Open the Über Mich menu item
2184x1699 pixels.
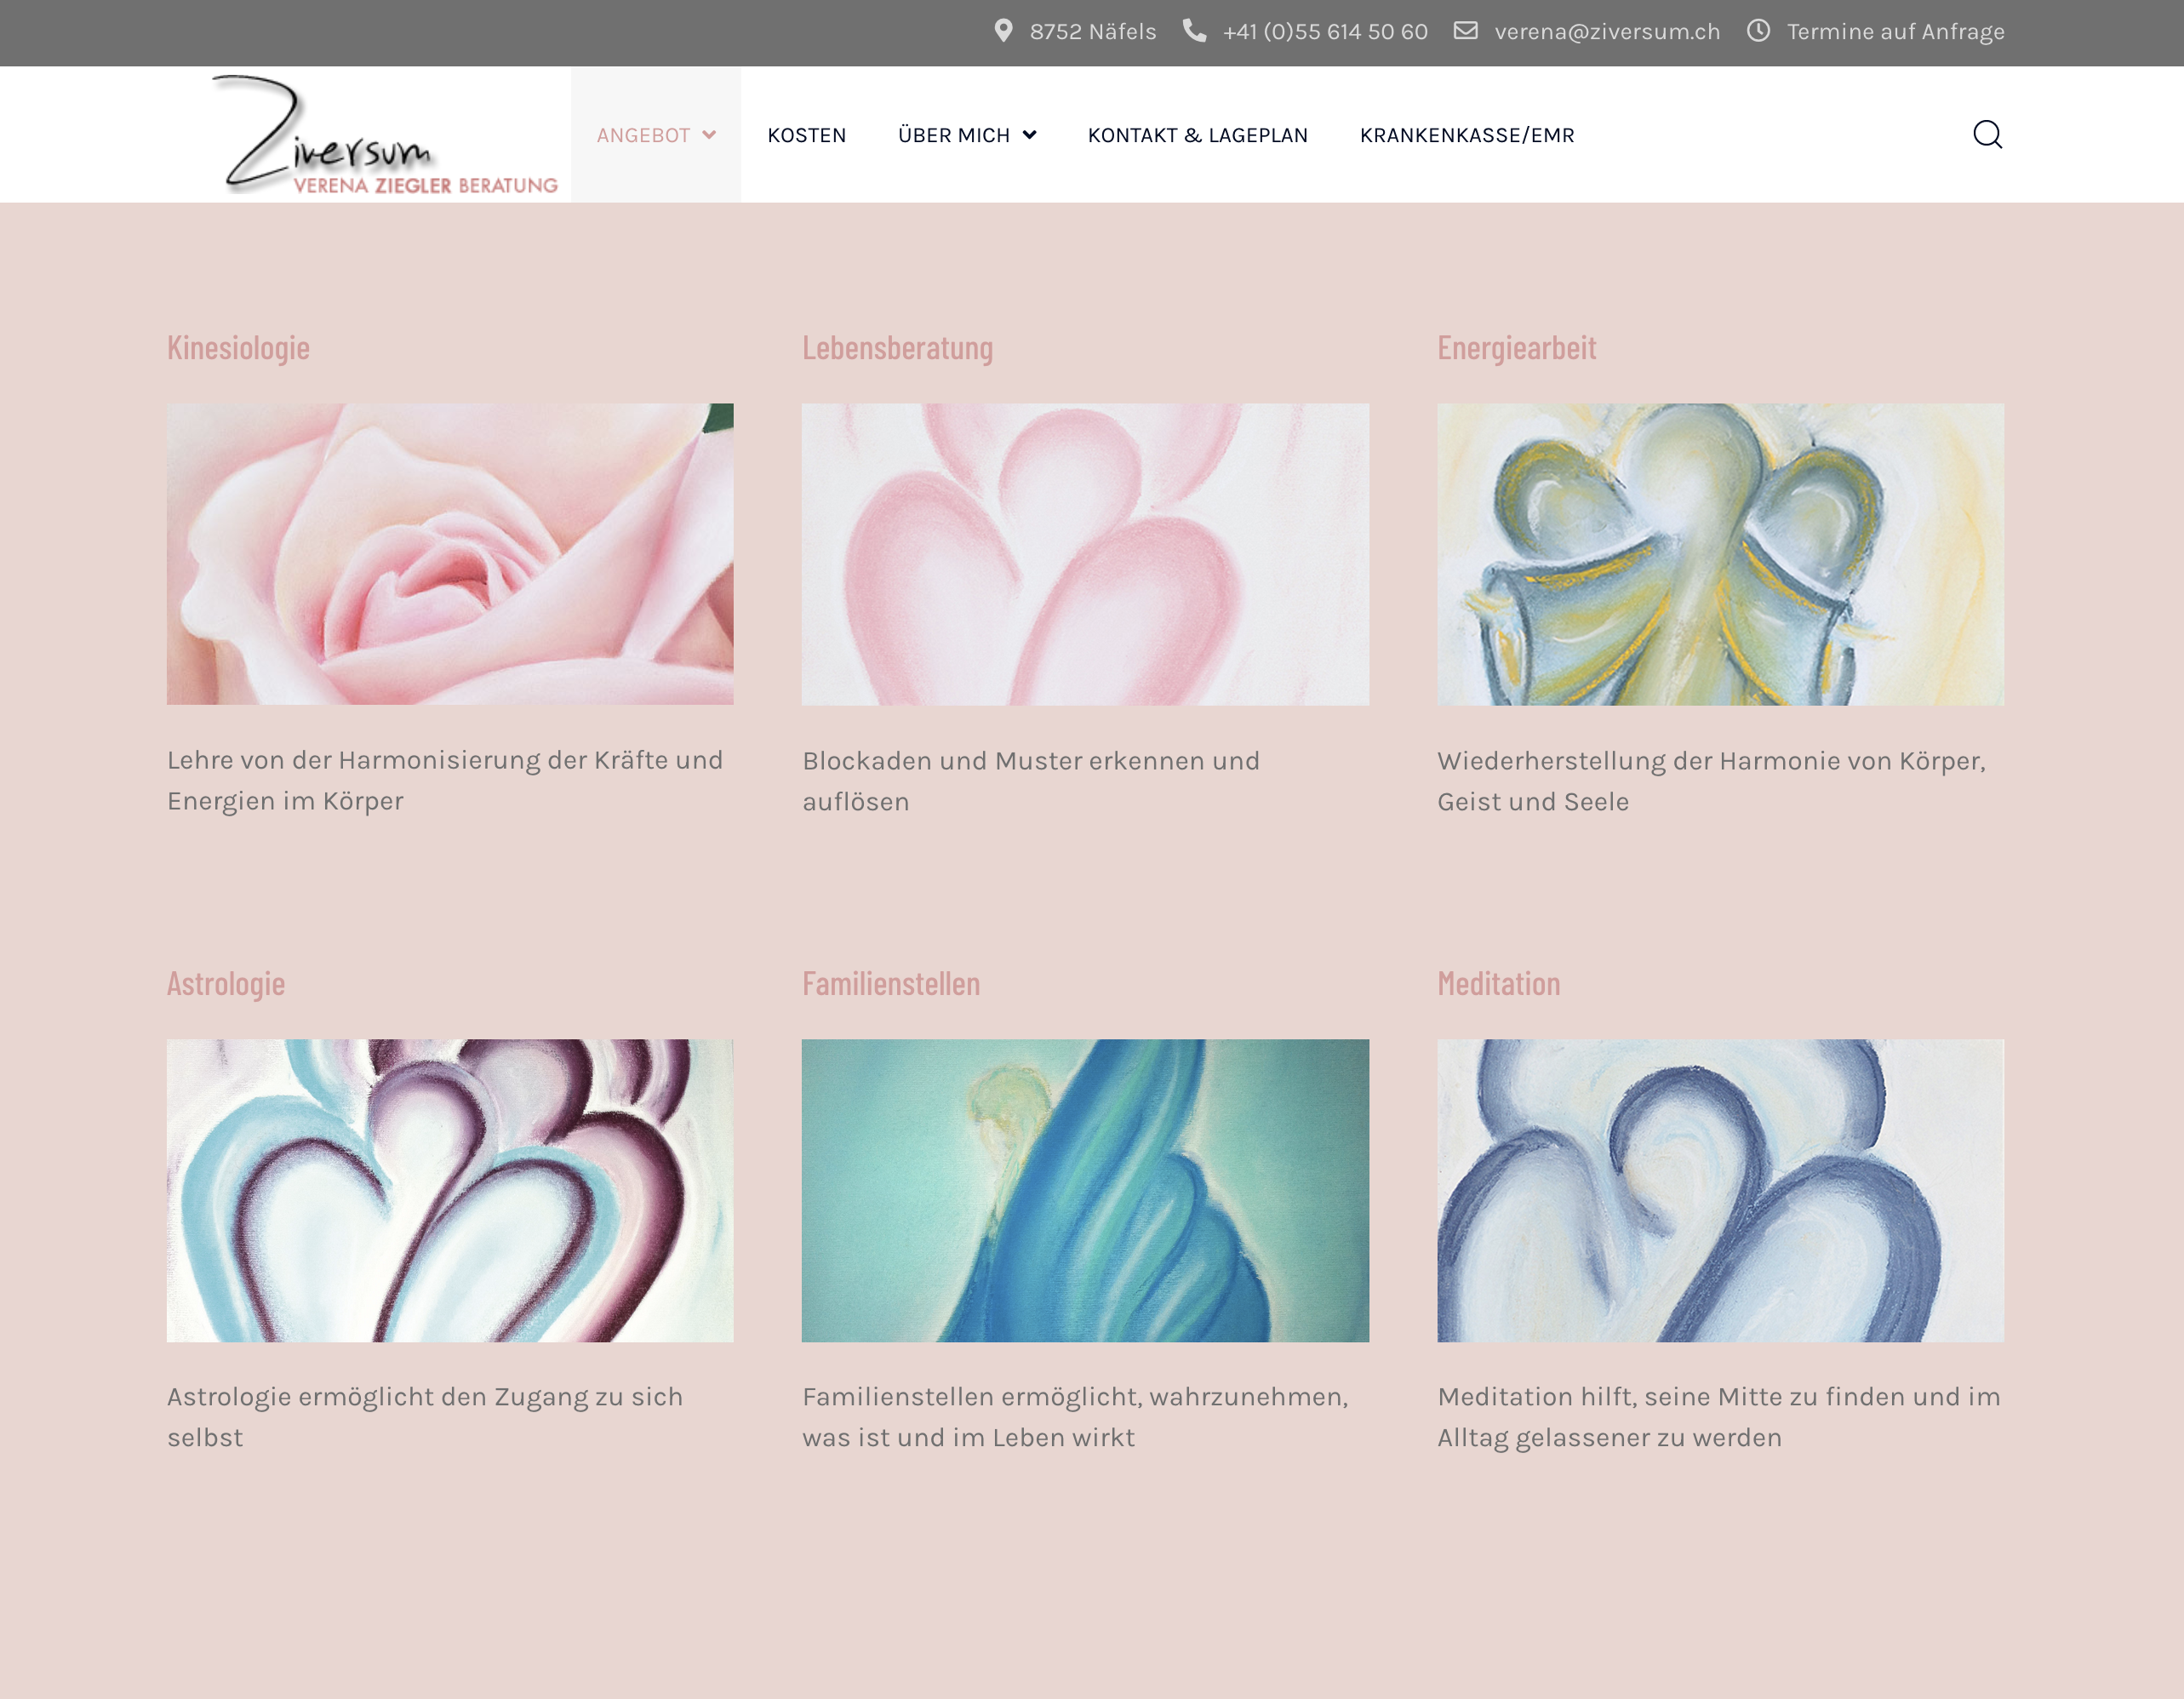click(953, 135)
